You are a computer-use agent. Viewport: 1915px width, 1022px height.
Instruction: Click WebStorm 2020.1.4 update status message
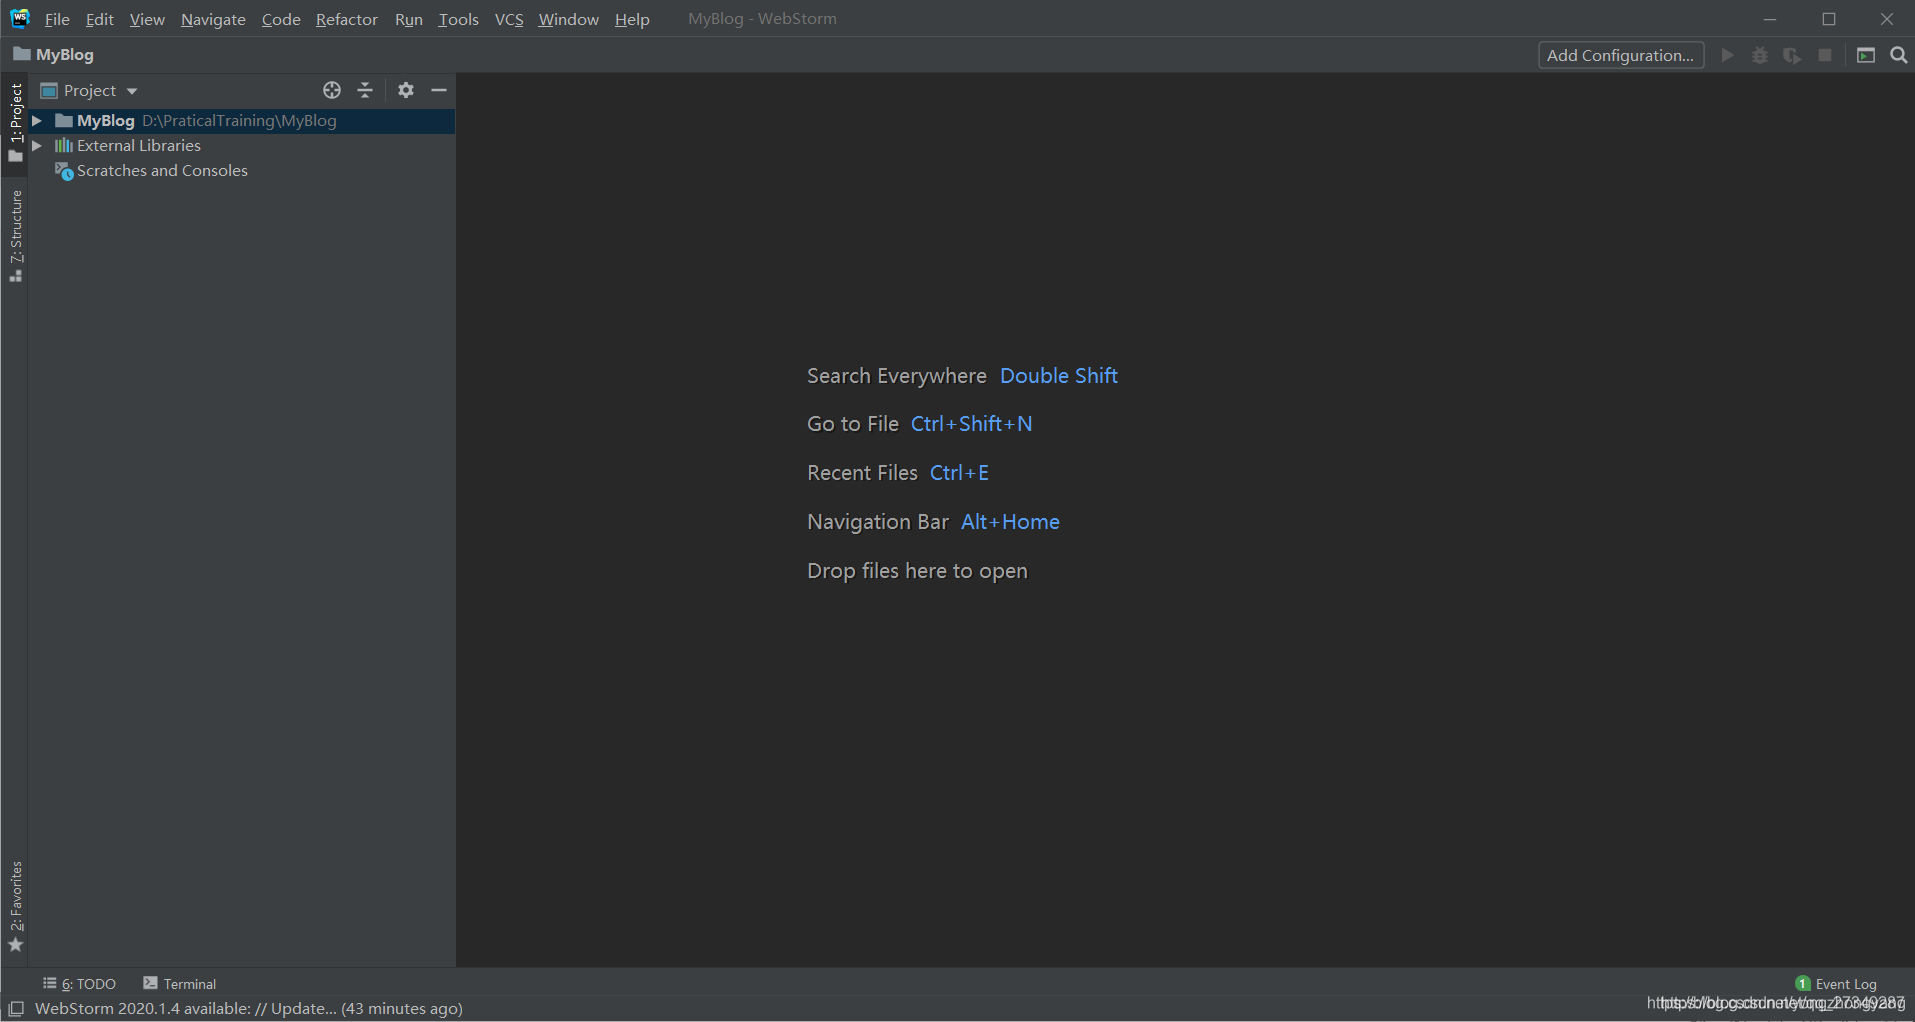coord(249,1008)
